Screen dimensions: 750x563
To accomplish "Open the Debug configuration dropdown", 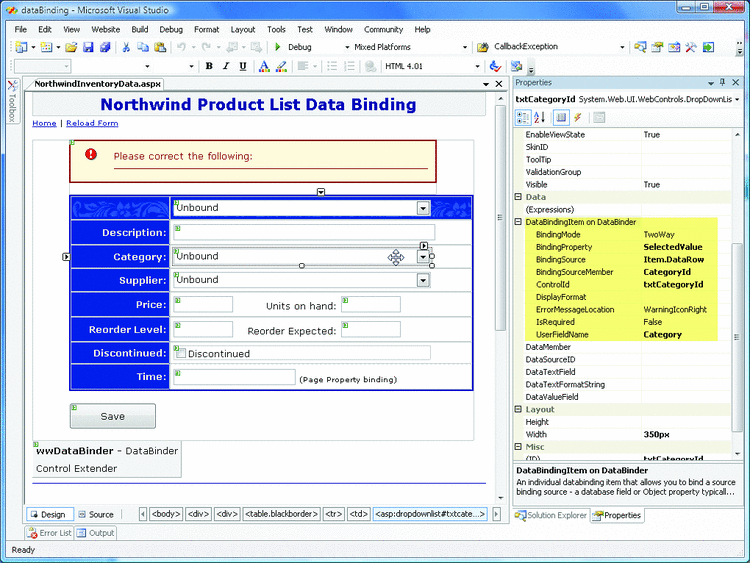I will coord(347,47).
